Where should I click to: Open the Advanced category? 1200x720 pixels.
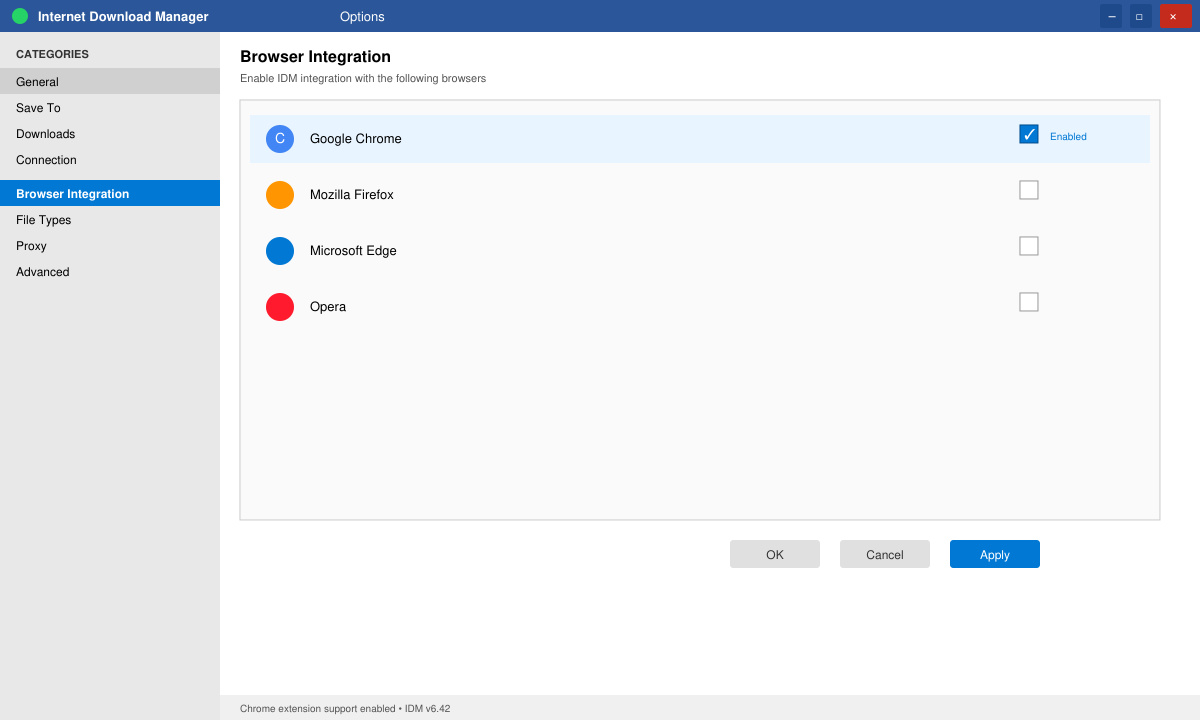[x=110, y=272]
